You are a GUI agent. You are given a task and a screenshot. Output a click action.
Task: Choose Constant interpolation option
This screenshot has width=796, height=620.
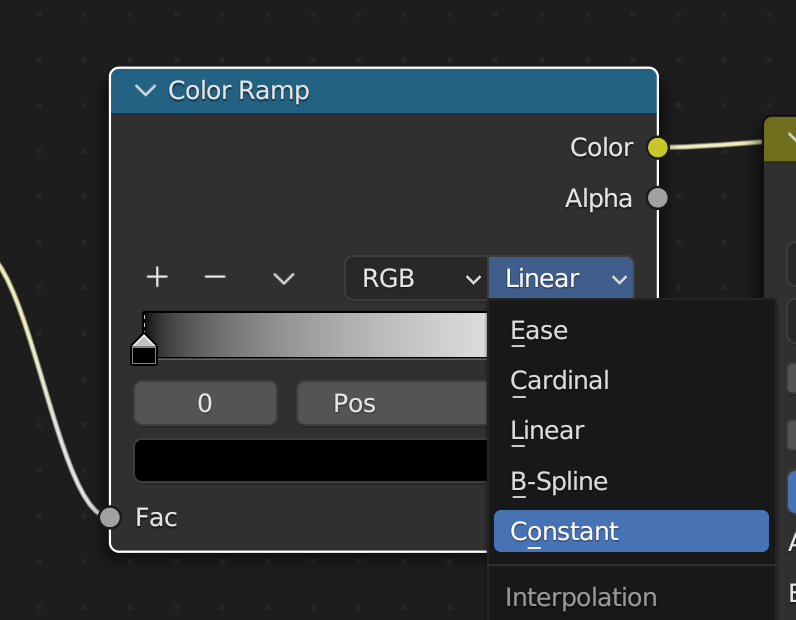(x=564, y=531)
